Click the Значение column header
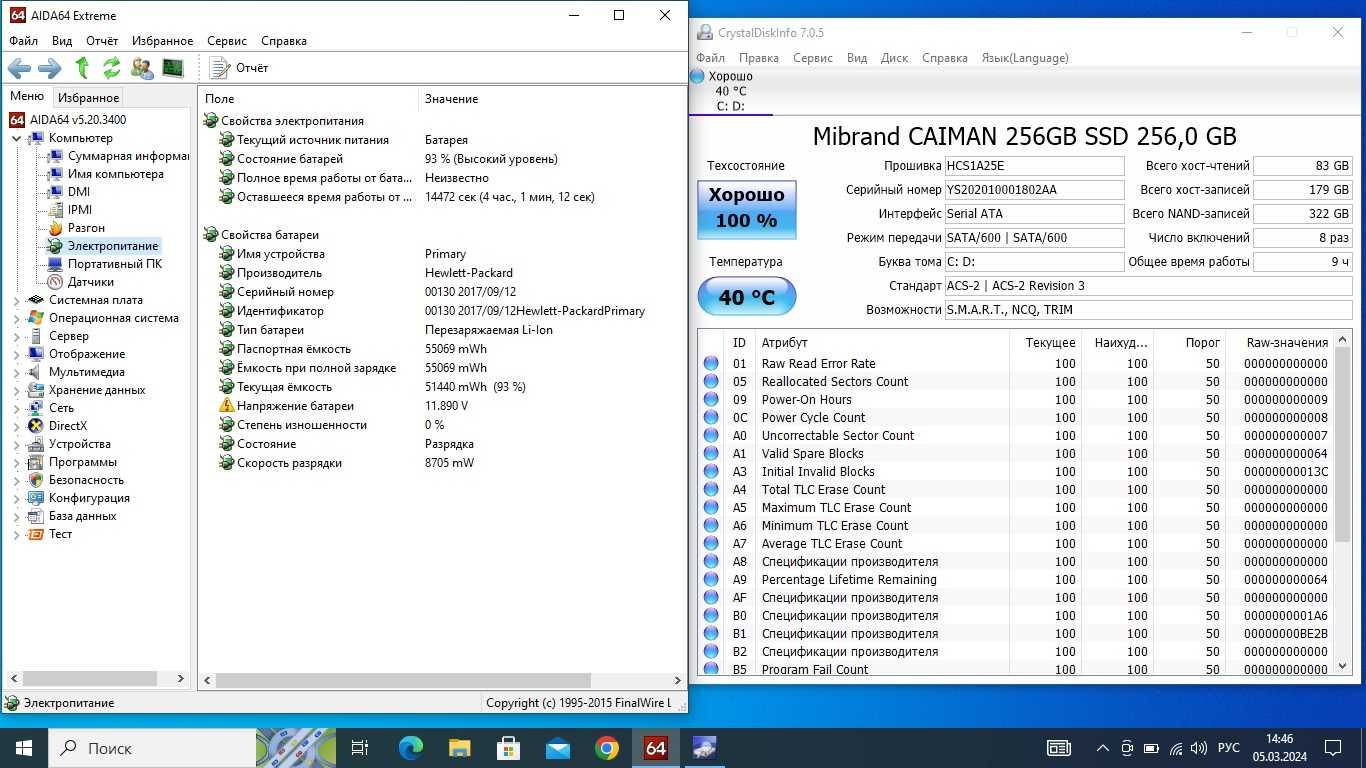Viewport: 1366px width, 768px height. pyautogui.click(x=551, y=99)
